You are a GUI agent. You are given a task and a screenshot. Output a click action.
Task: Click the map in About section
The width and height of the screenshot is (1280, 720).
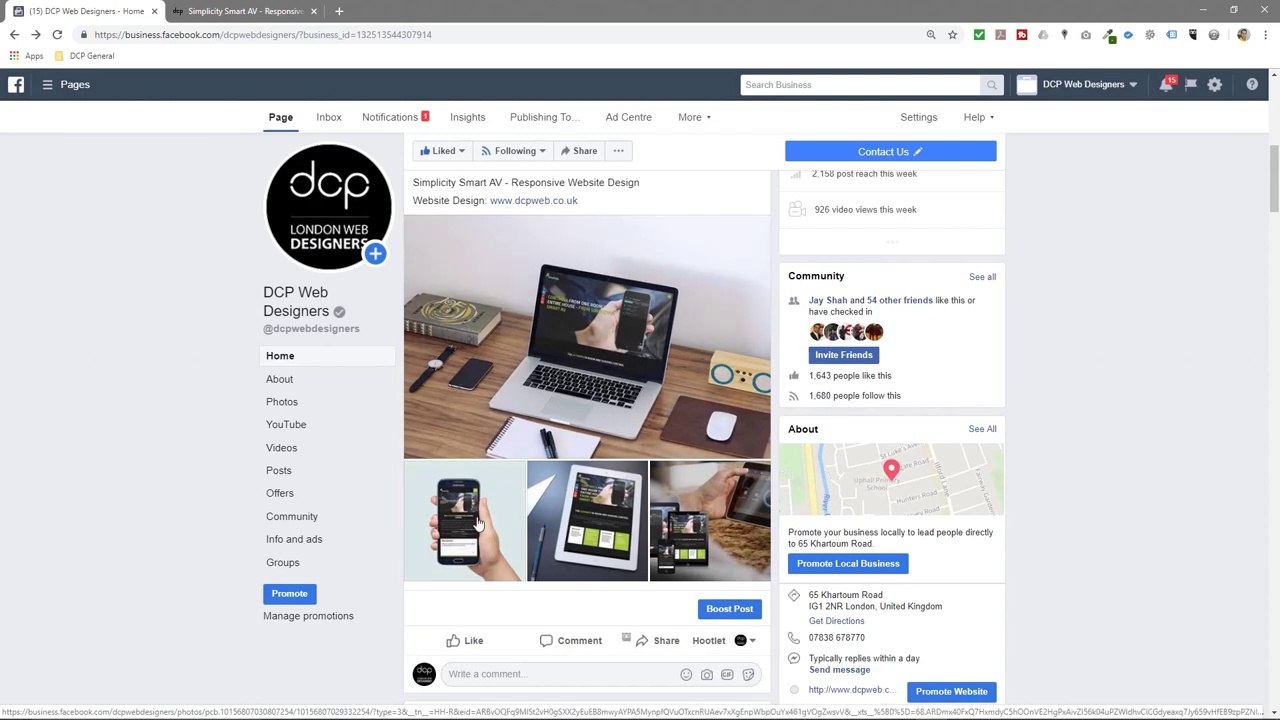click(891, 480)
